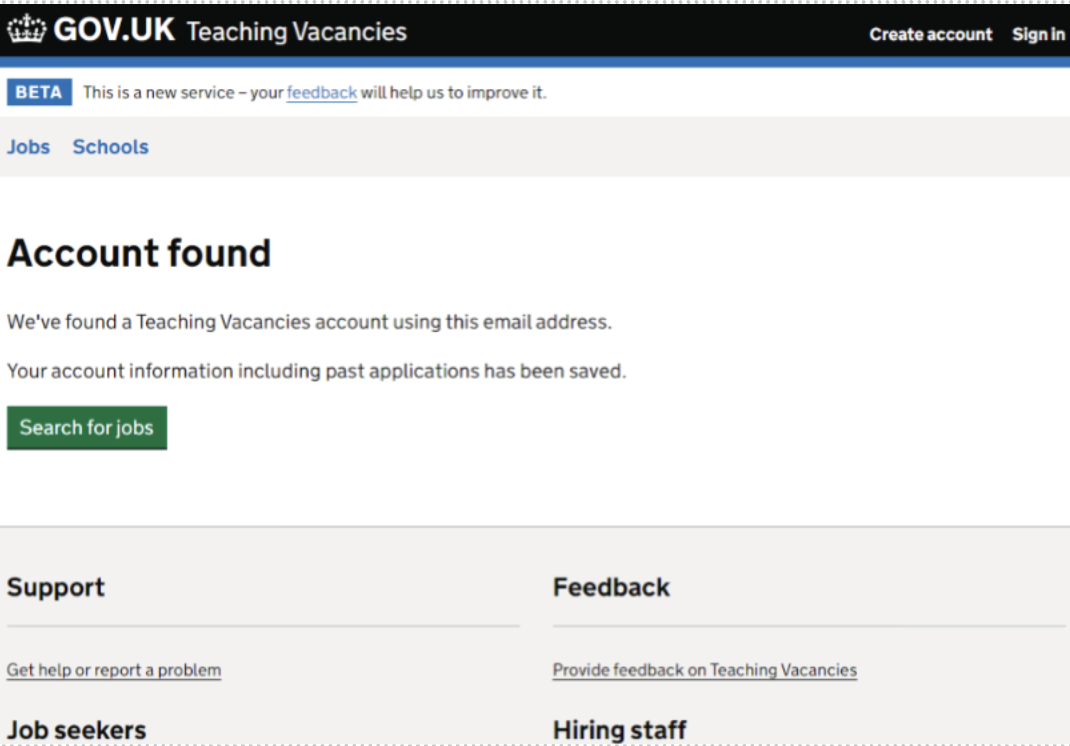This screenshot has height=746, width=1070.
Task: Open Teaching Vacancies service home link
Action: [296, 32]
